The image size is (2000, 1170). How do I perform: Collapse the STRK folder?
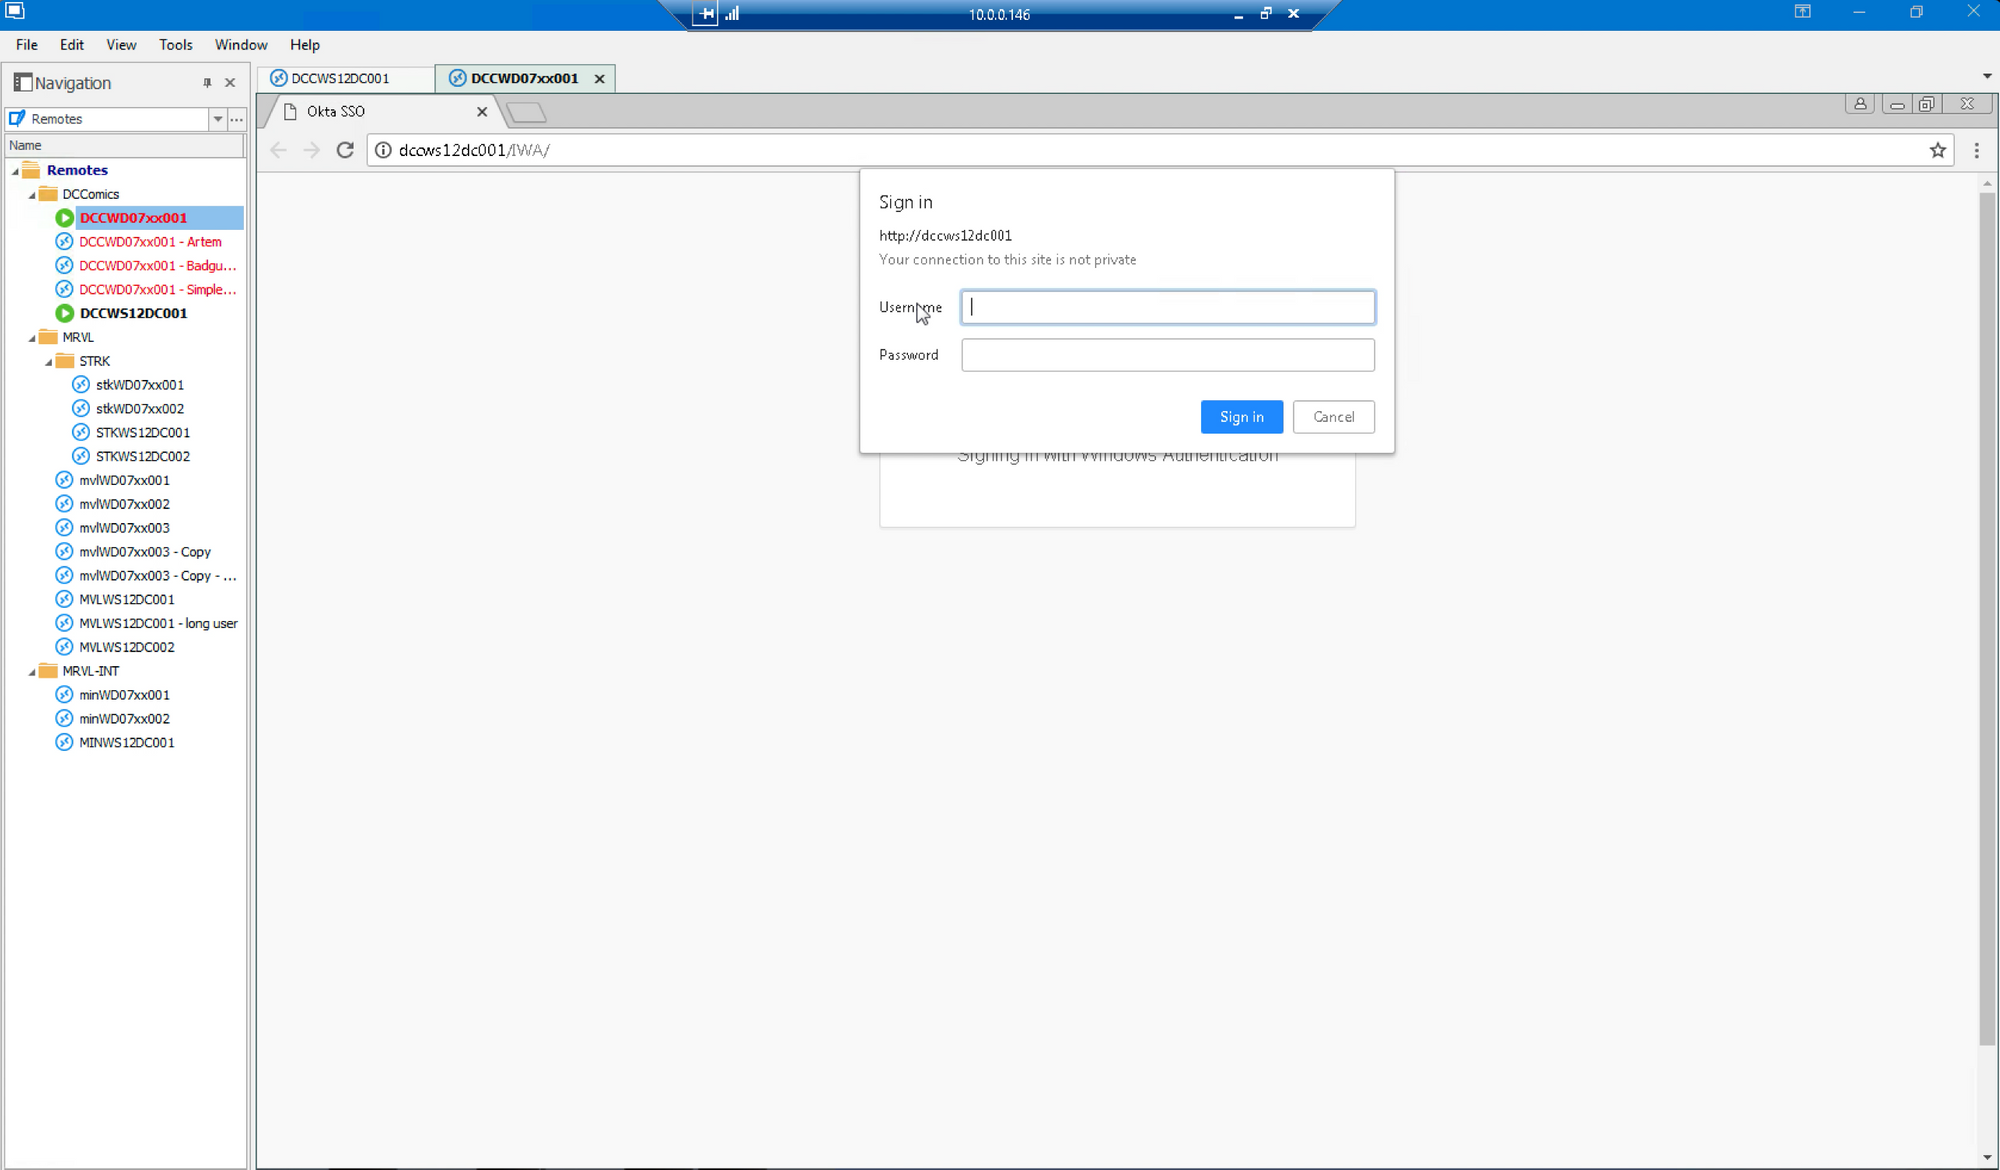coord(48,362)
